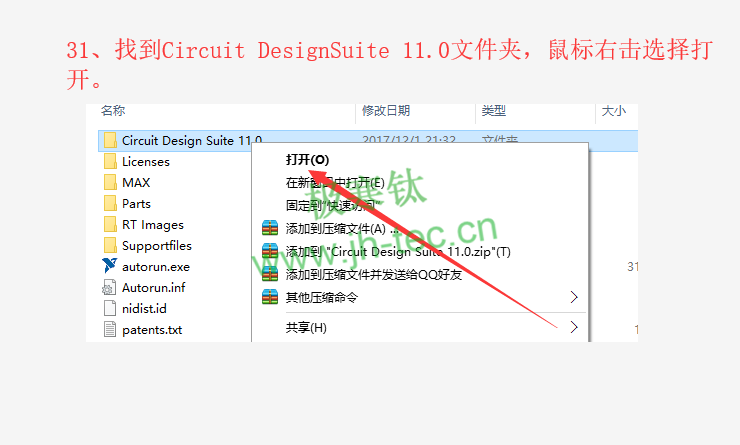This screenshot has width=740, height=445.
Task: Select the RT Images folder name
Action: tap(153, 225)
